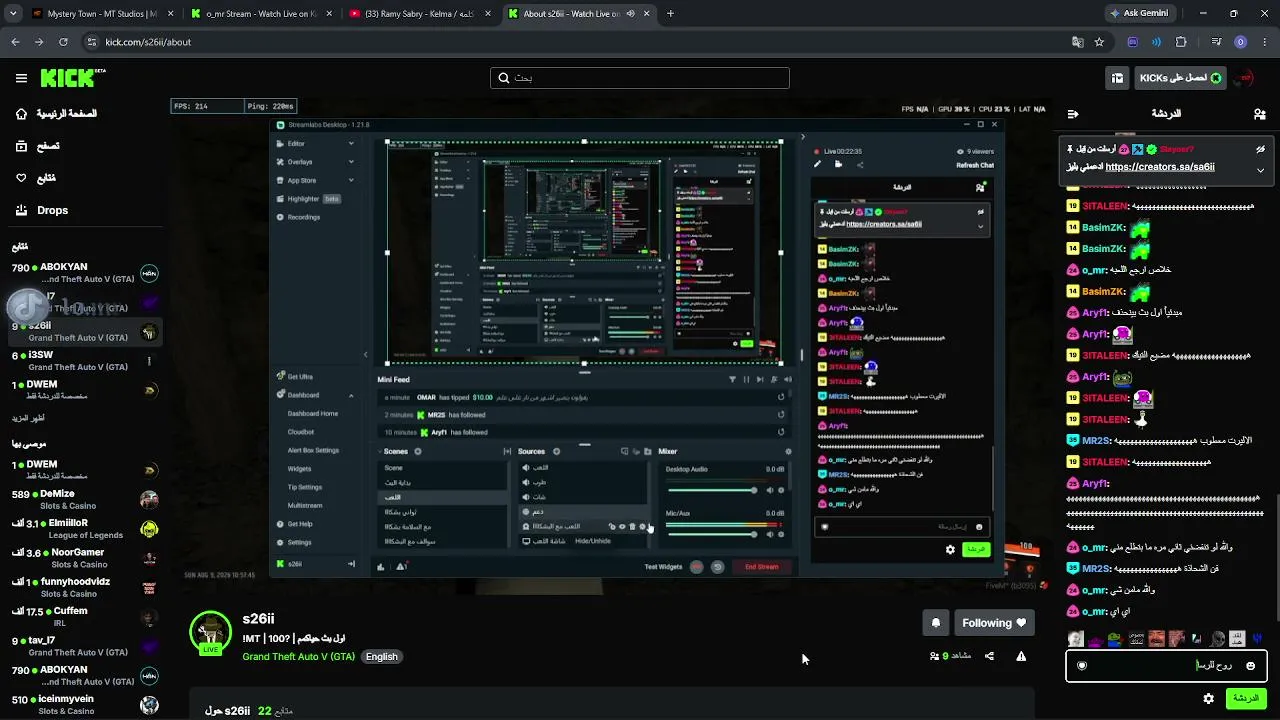Open the creators.sa/sa6ii link in pinned message
Viewport: 1280px width, 720px height.
[x=1160, y=167]
